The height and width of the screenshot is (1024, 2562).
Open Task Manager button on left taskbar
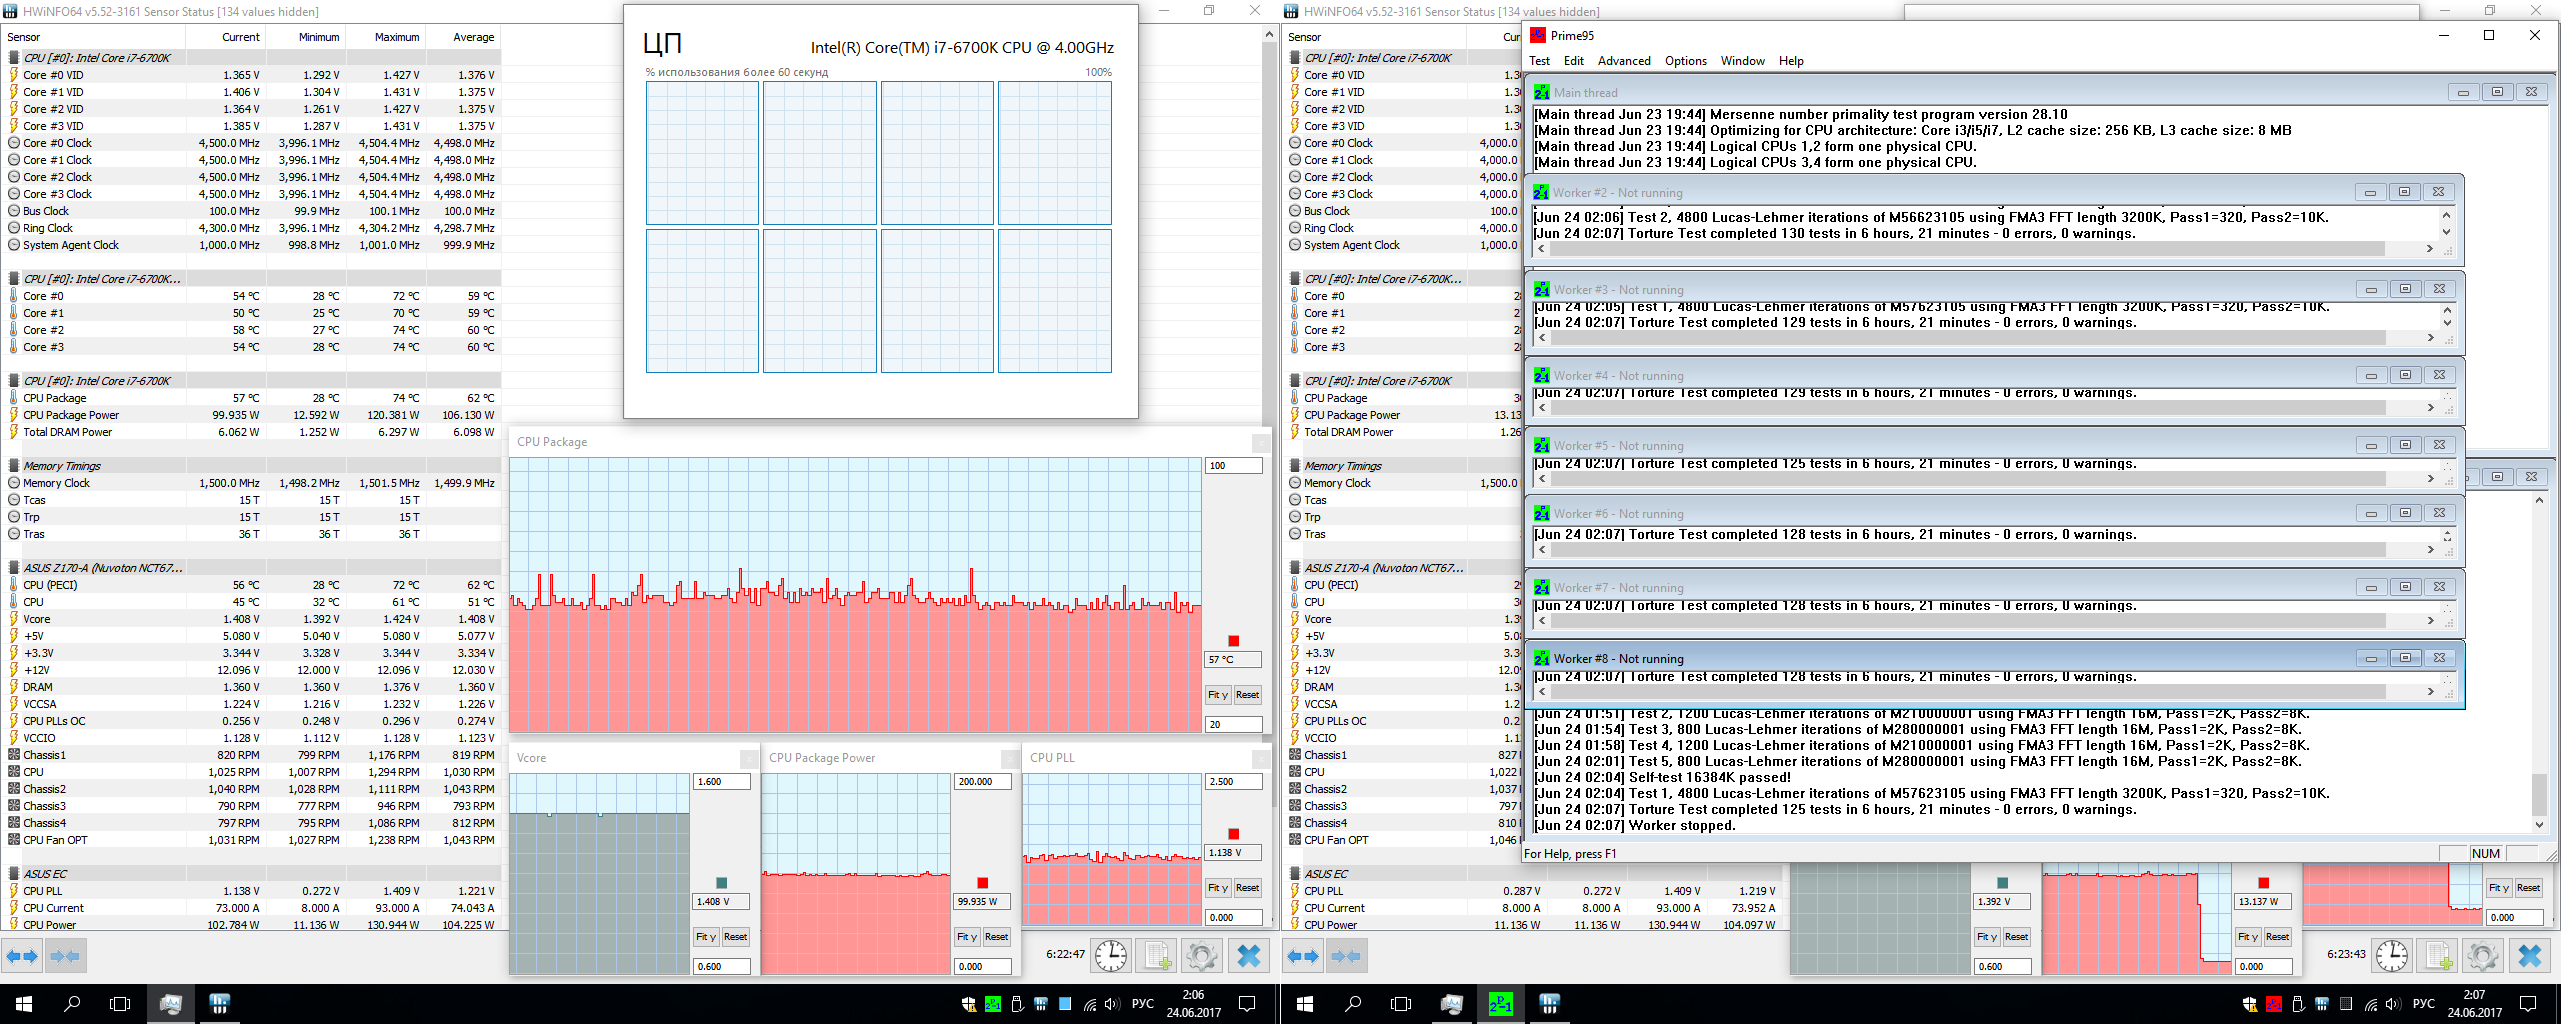(171, 1004)
